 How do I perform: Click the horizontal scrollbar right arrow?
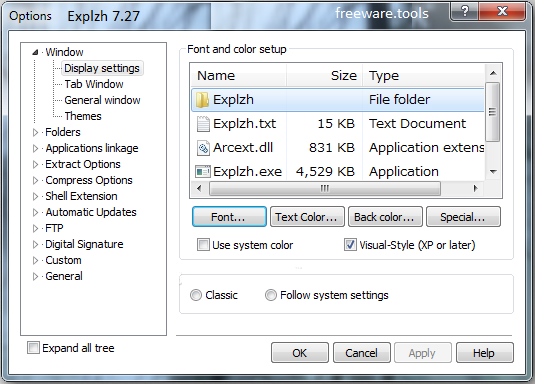click(475, 188)
